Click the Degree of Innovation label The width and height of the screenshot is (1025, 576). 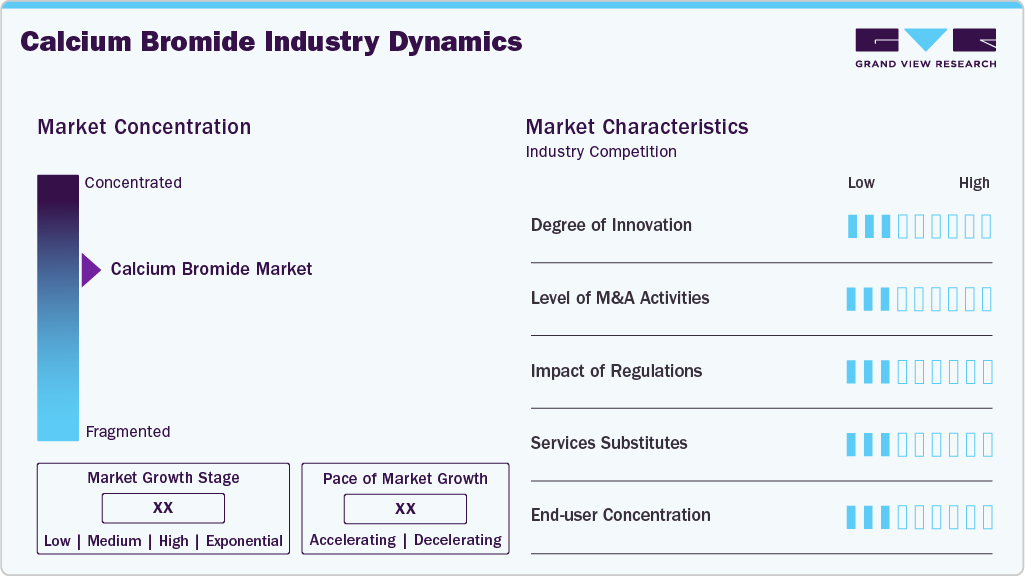click(611, 225)
